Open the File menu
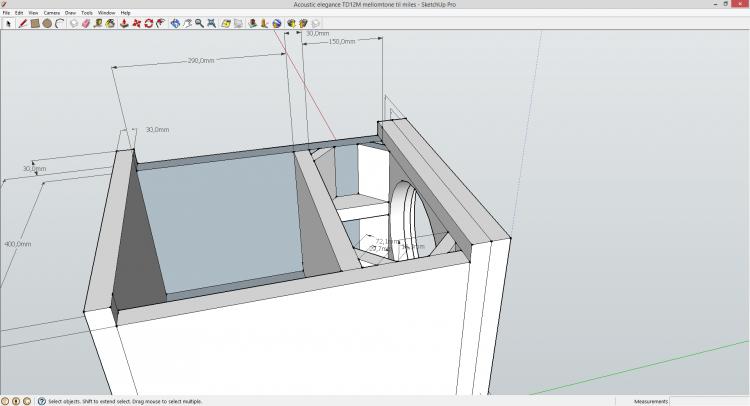Viewport: 750px width, 406px height. coord(6,13)
